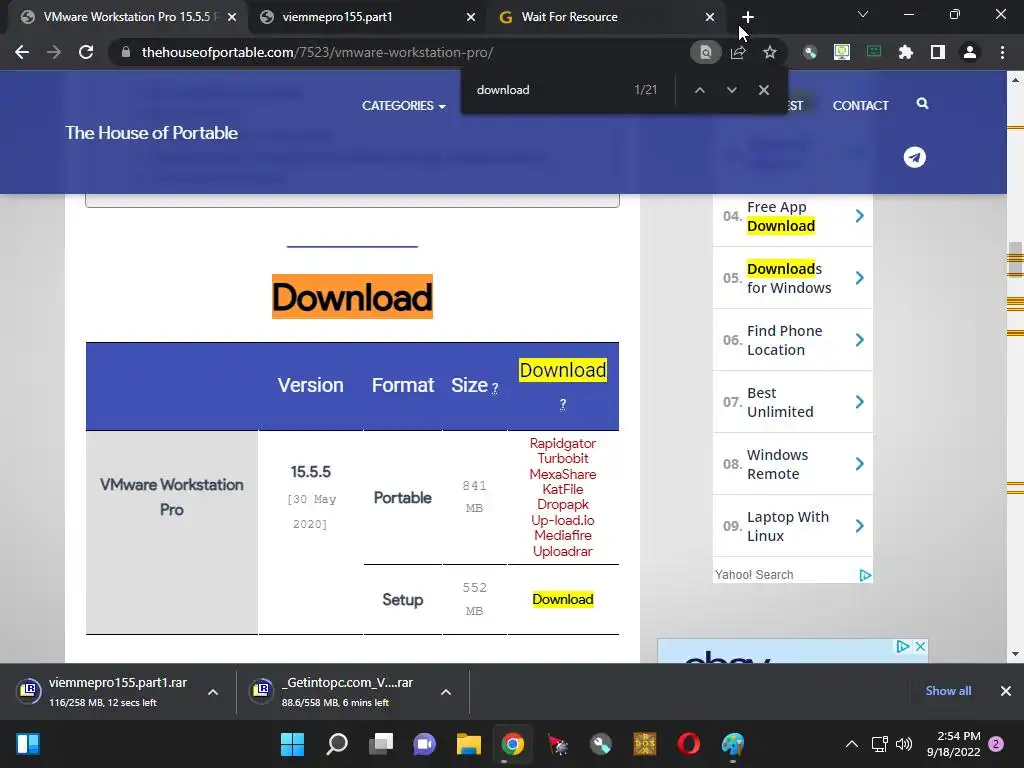
Task: Click The House of Portable site title
Action: coord(152,133)
